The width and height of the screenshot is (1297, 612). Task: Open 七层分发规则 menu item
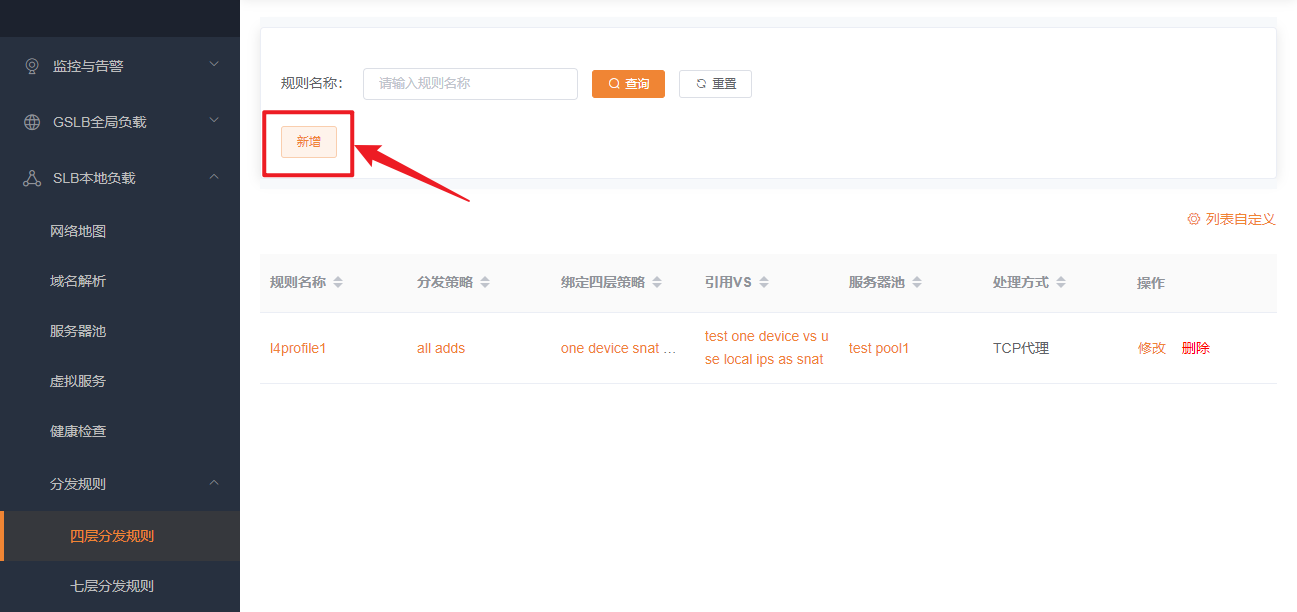[112, 586]
